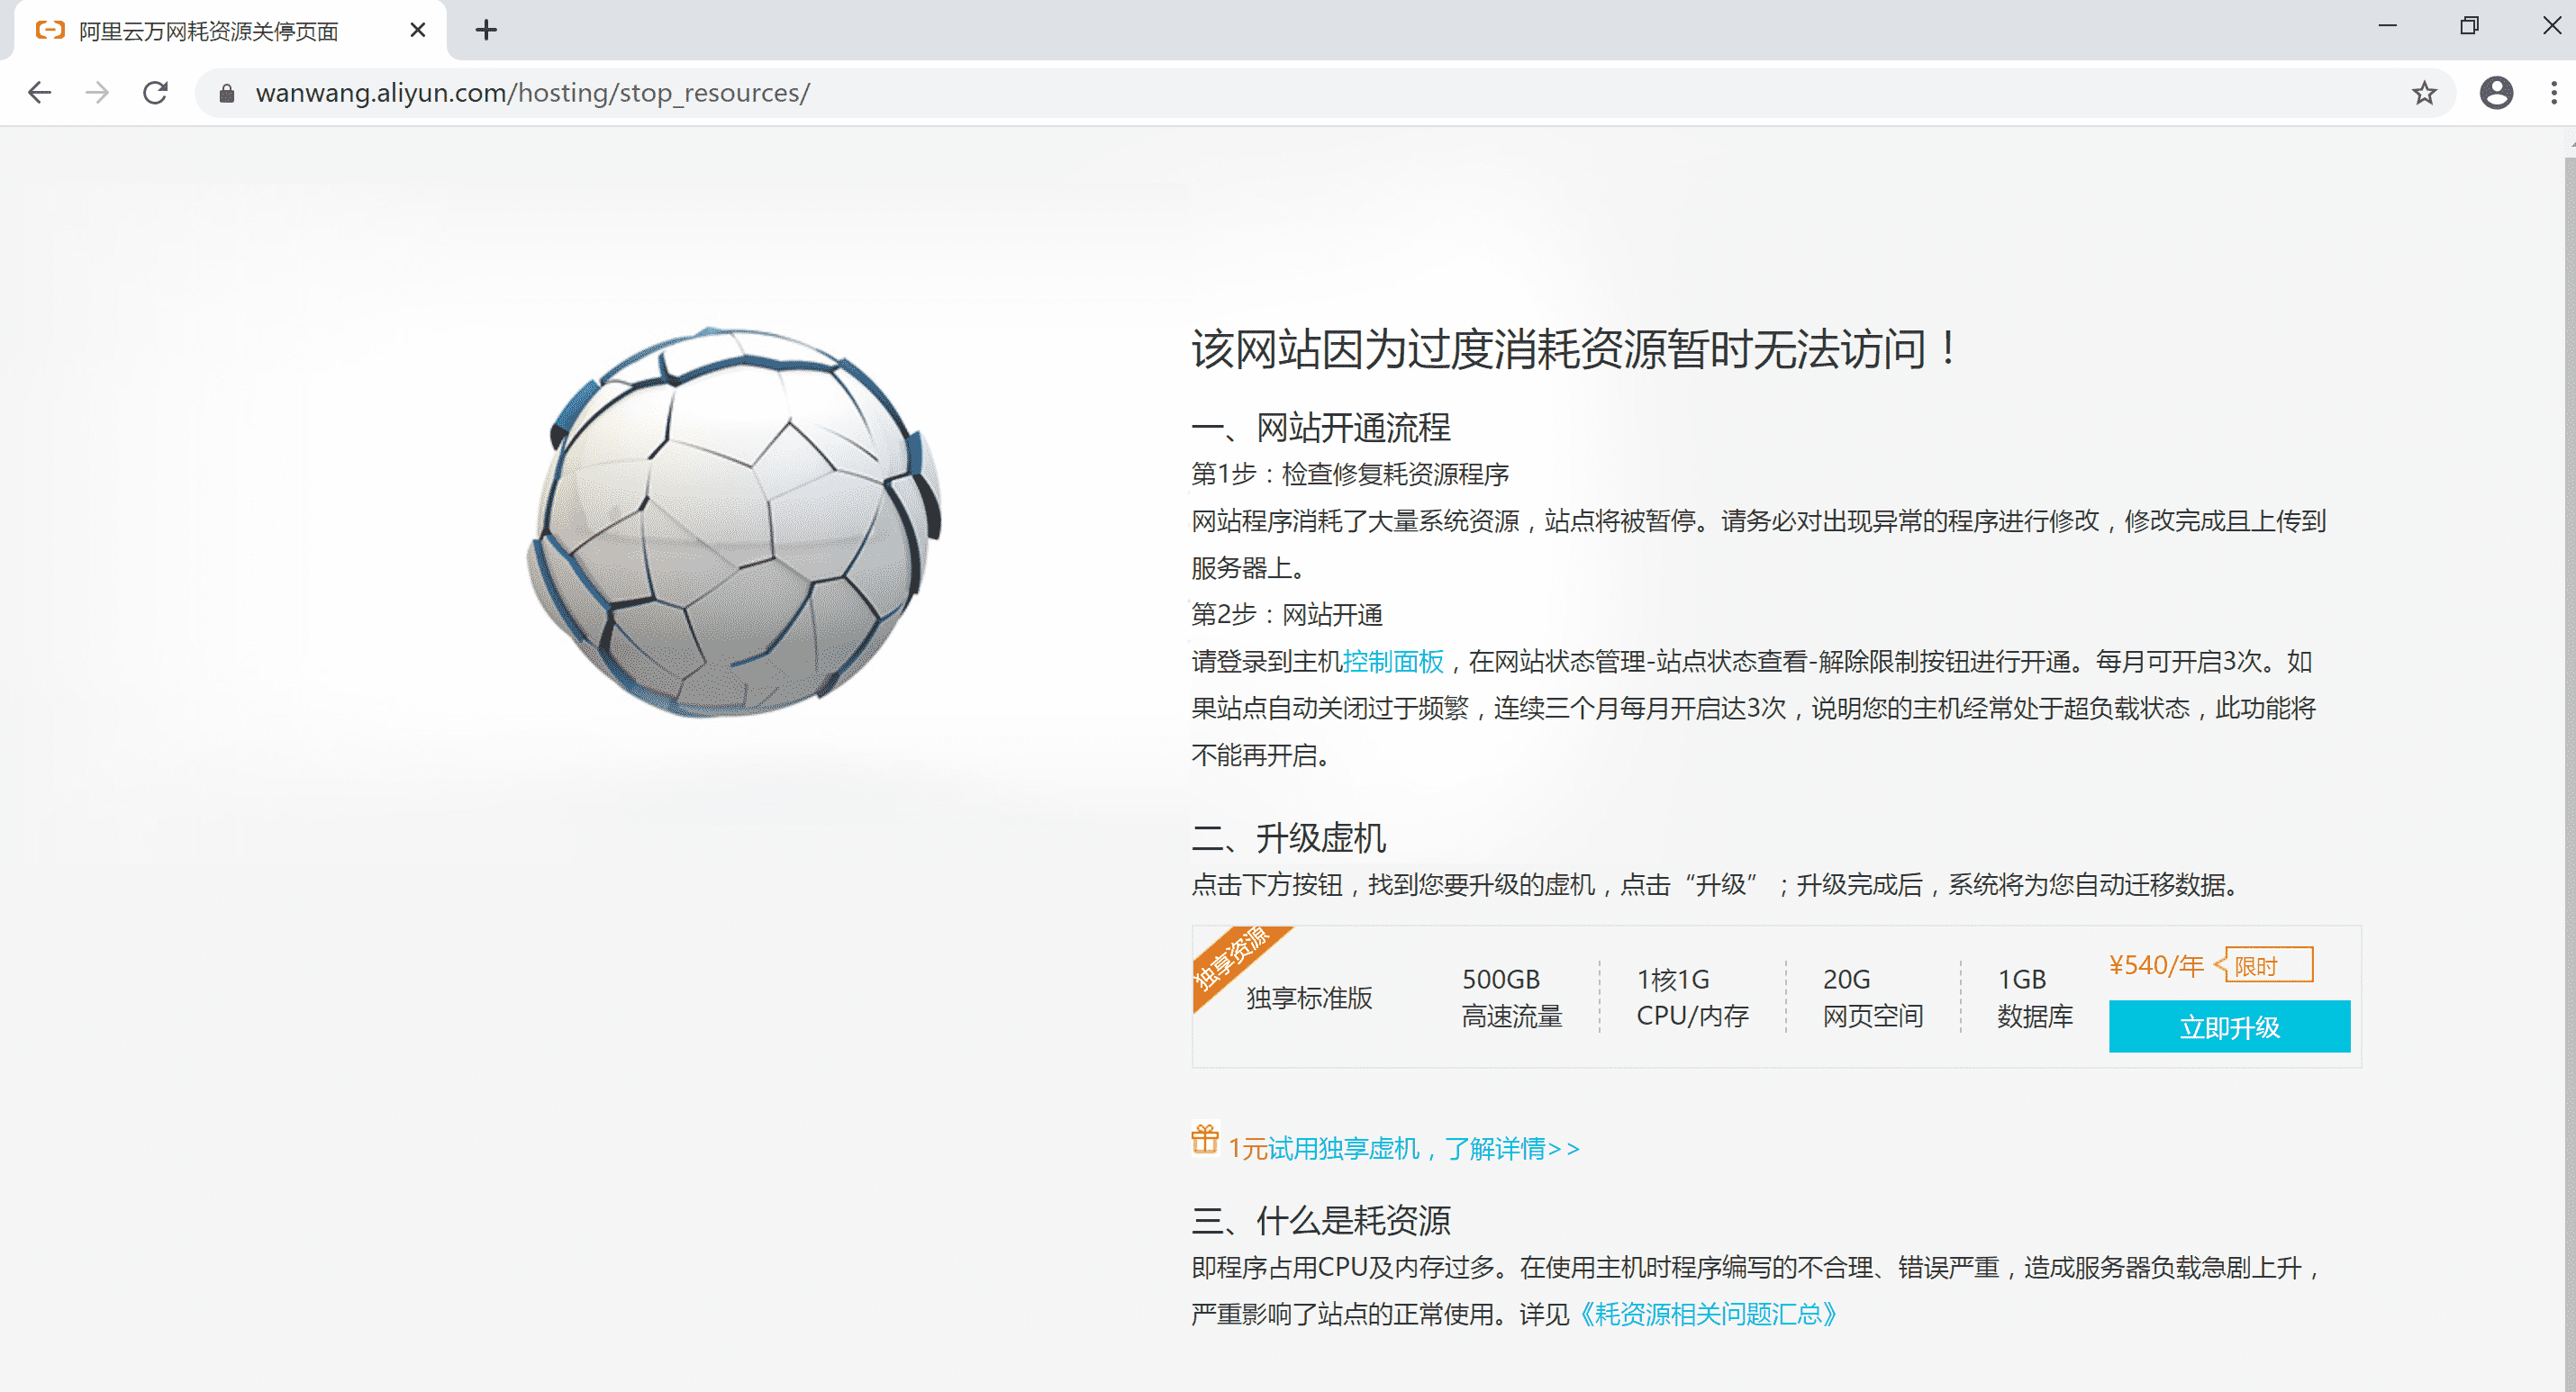
Task: Click the 二、升级虚机 heading
Action: (1289, 837)
